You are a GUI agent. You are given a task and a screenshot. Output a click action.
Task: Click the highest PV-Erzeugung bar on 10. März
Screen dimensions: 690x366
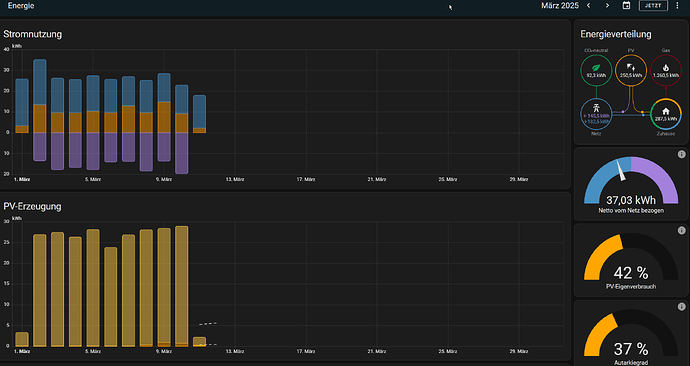point(182,286)
